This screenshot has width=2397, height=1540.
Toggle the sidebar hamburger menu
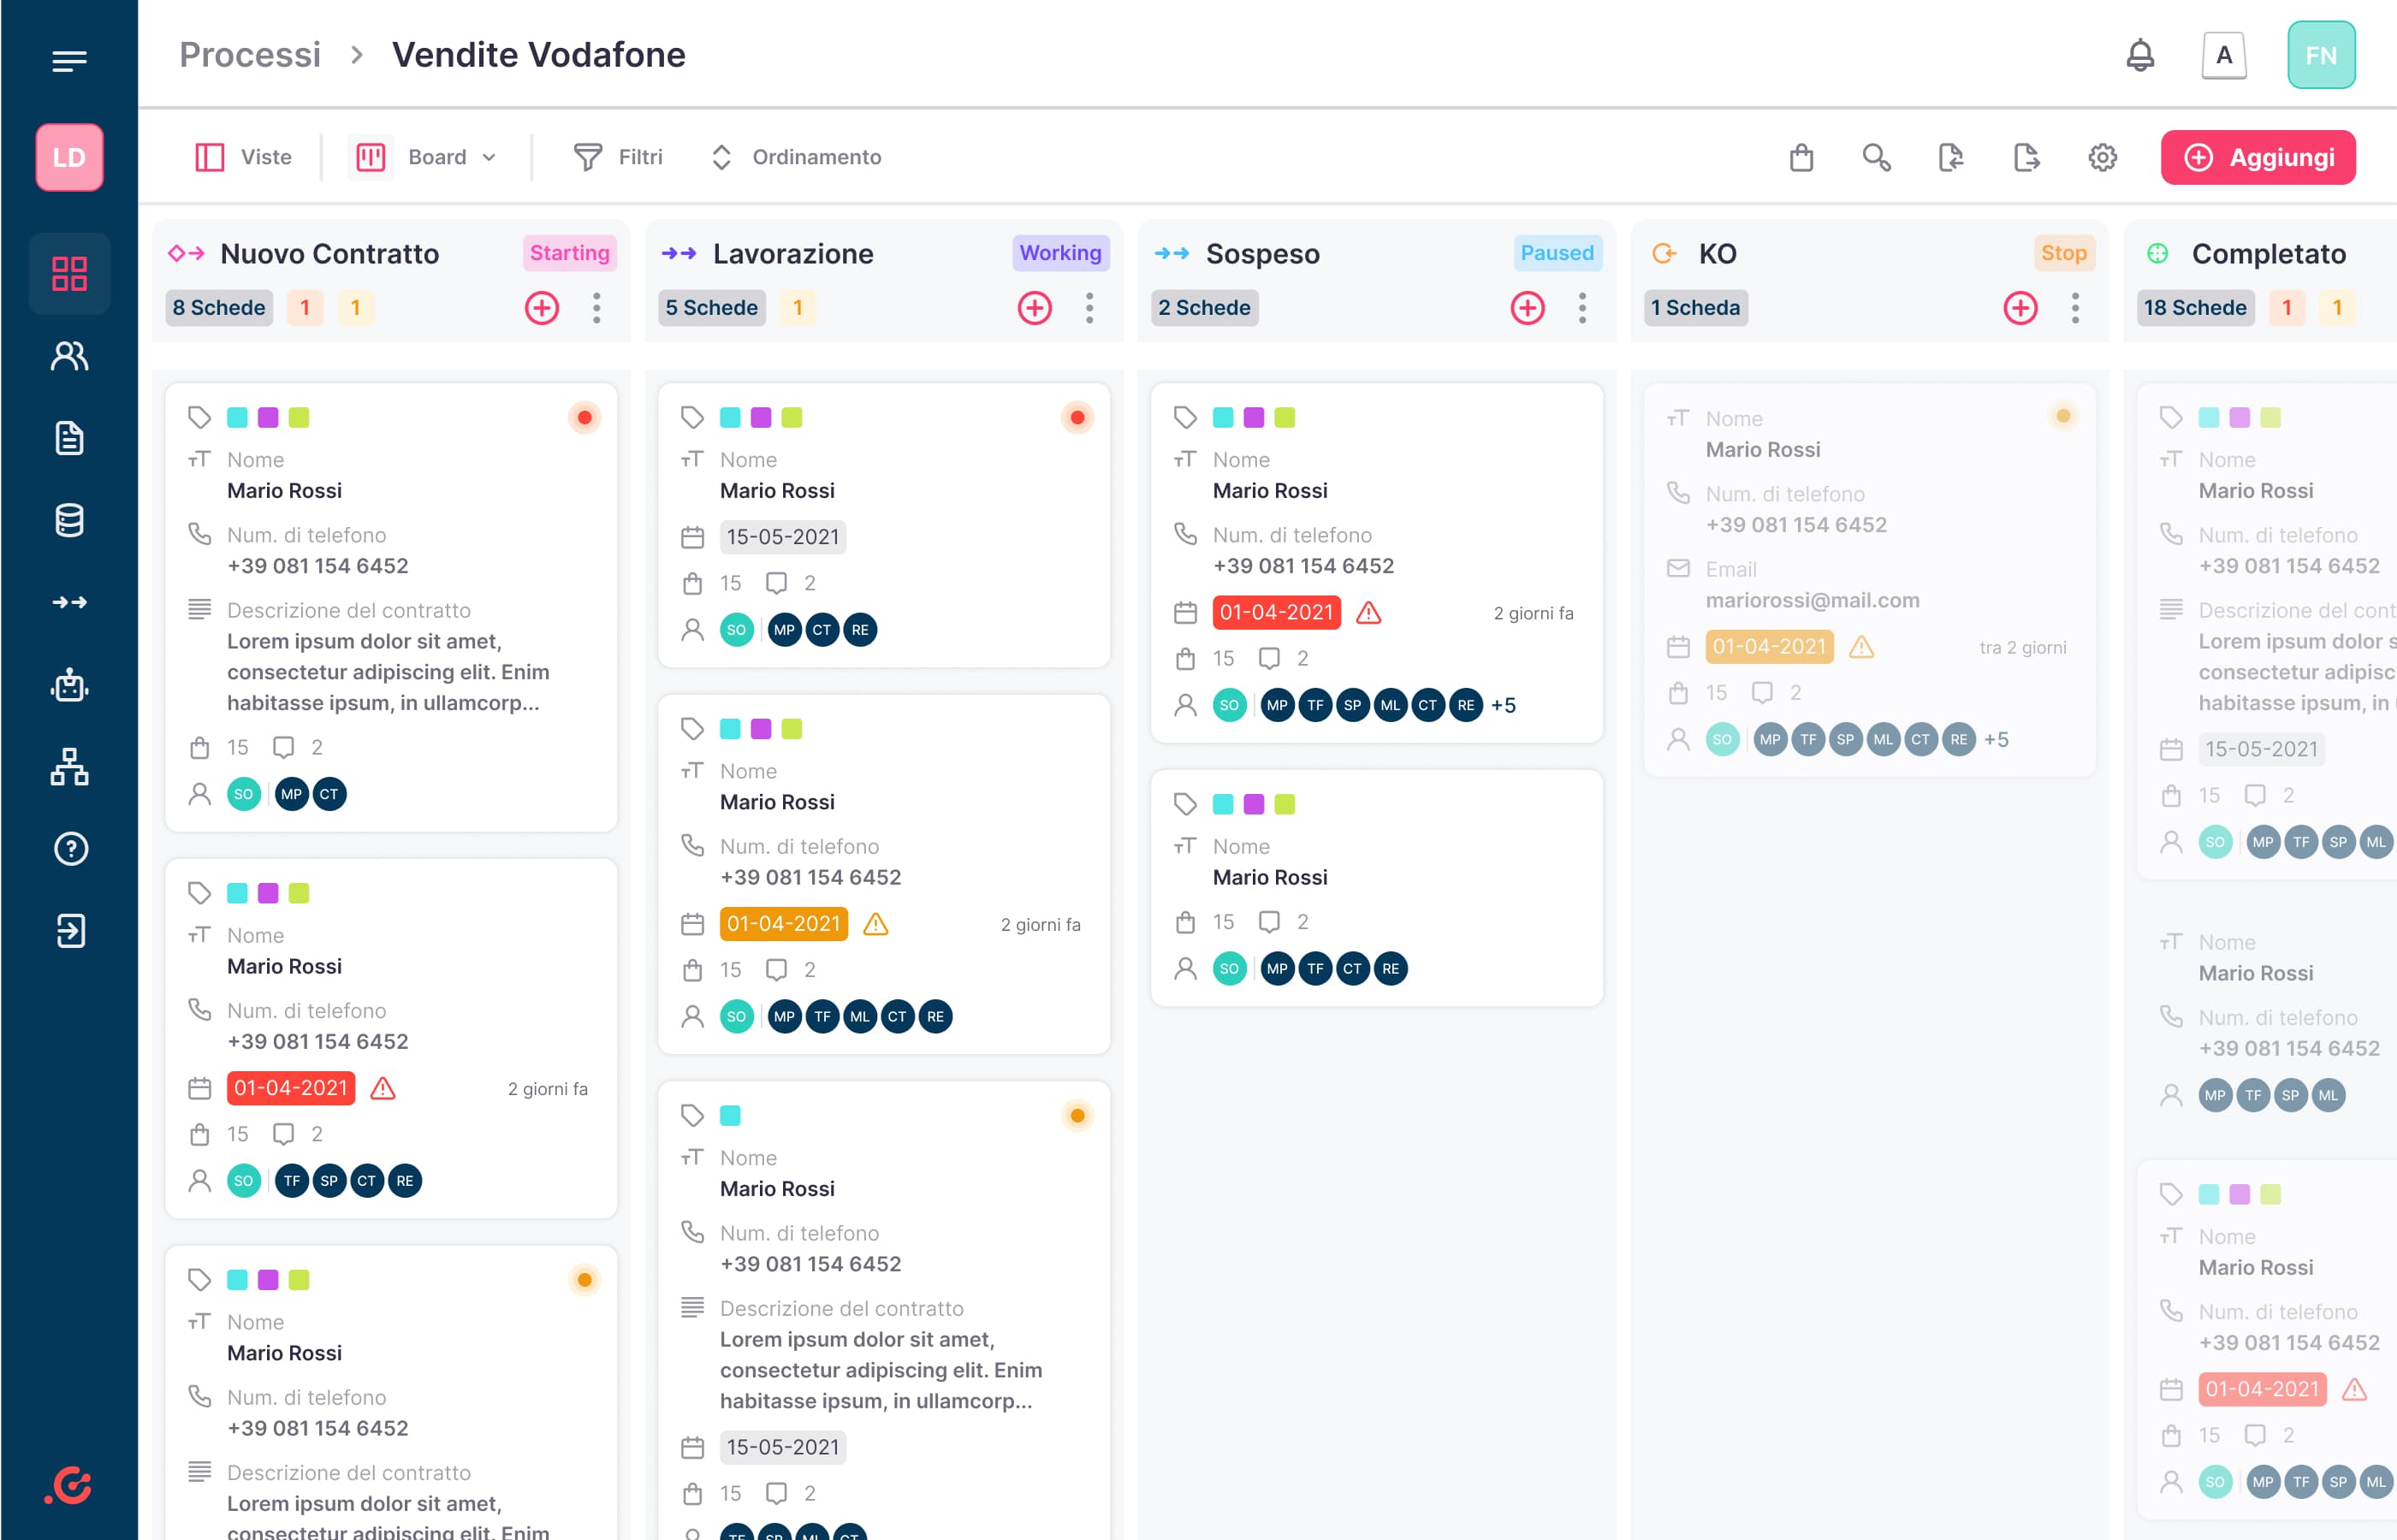tap(69, 61)
